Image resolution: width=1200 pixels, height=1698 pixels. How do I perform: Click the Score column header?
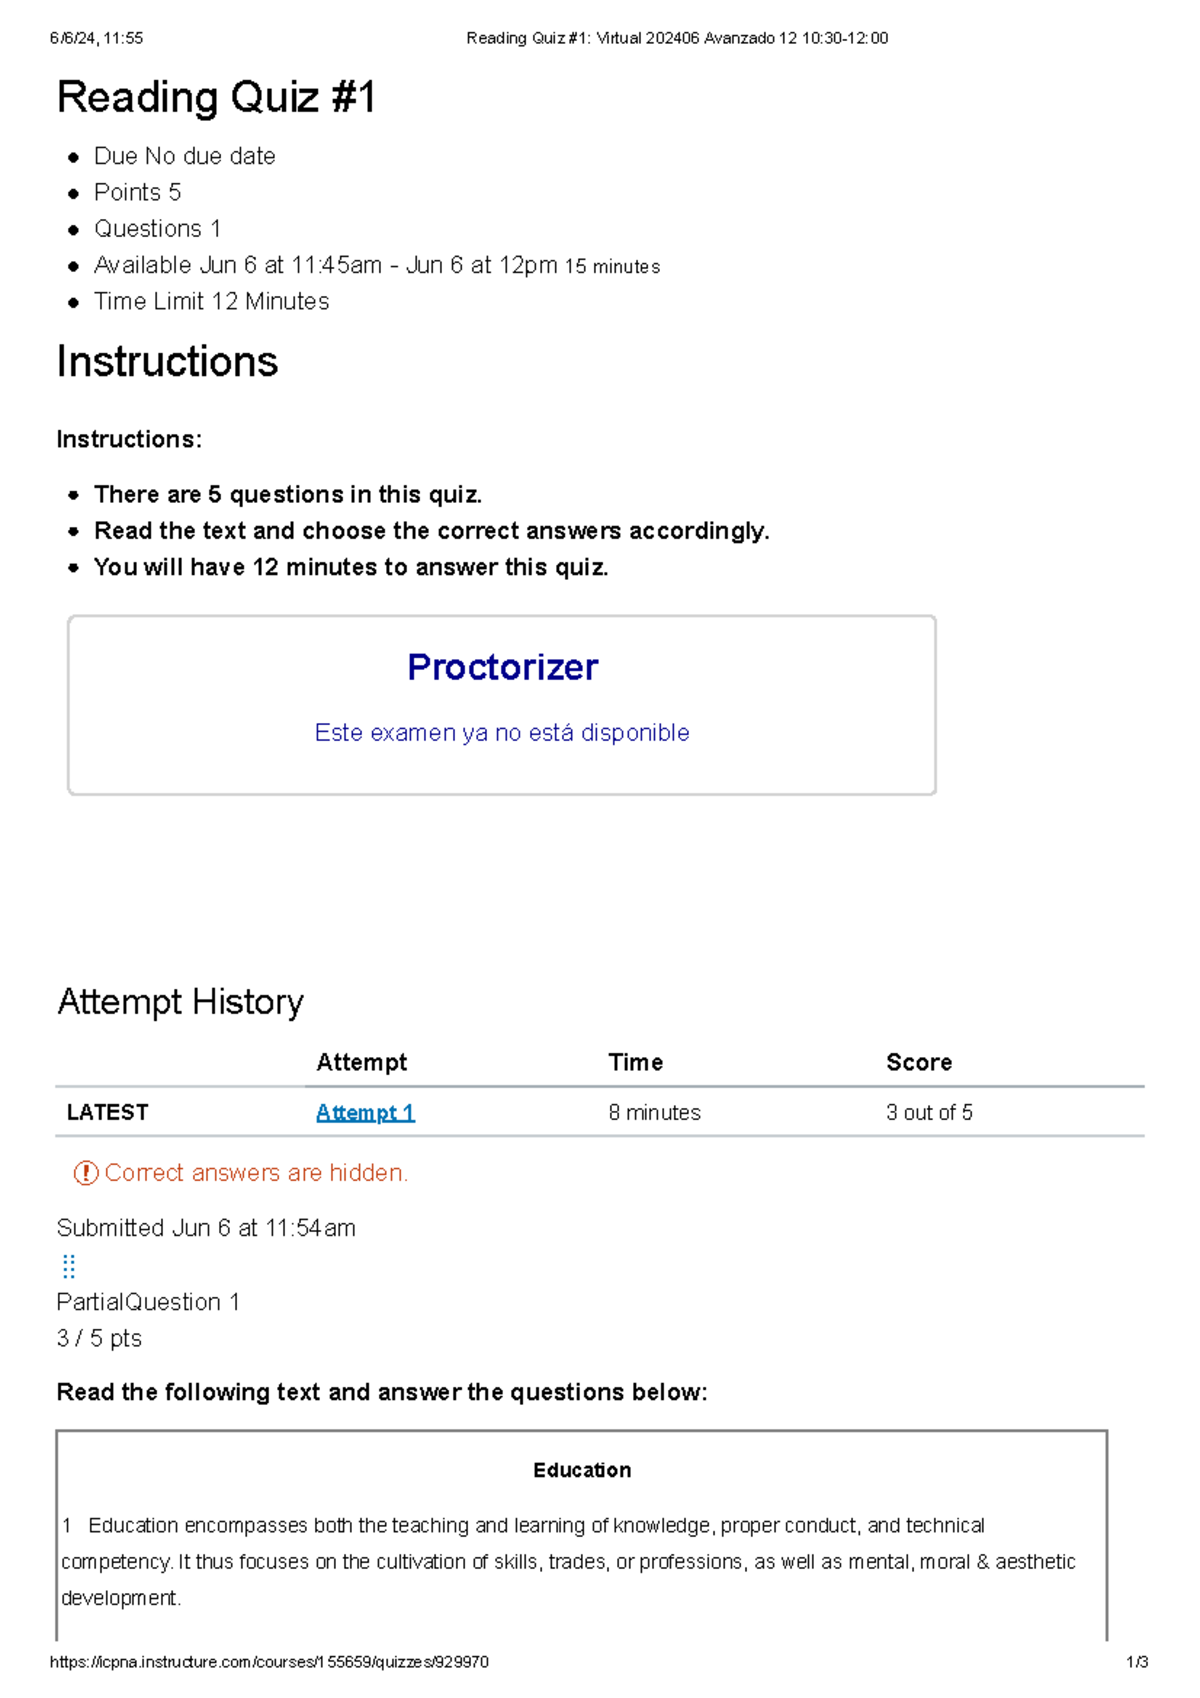tap(918, 1062)
